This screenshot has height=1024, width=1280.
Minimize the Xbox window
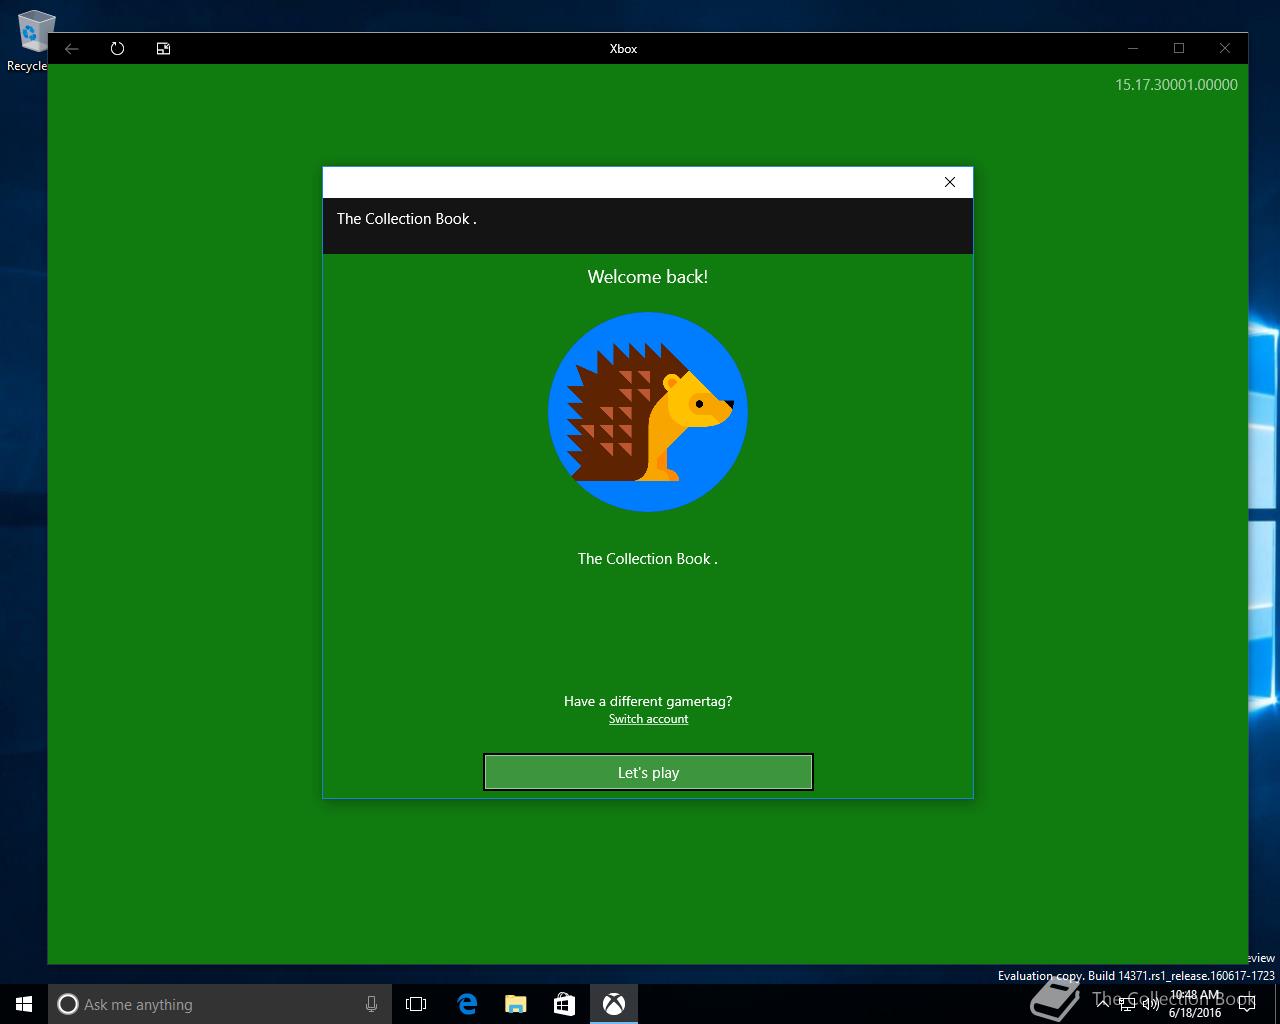[1133, 48]
